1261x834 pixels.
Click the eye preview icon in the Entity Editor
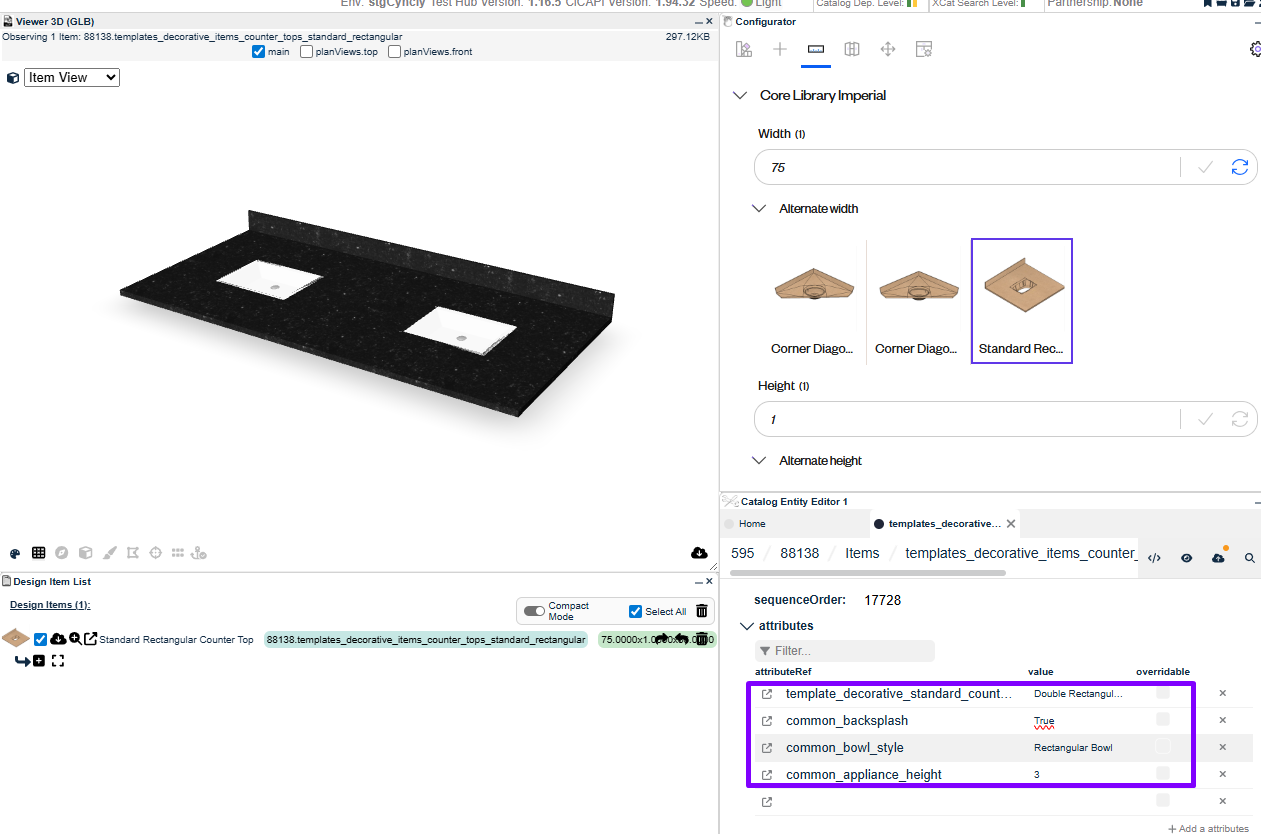(1186, 558)
